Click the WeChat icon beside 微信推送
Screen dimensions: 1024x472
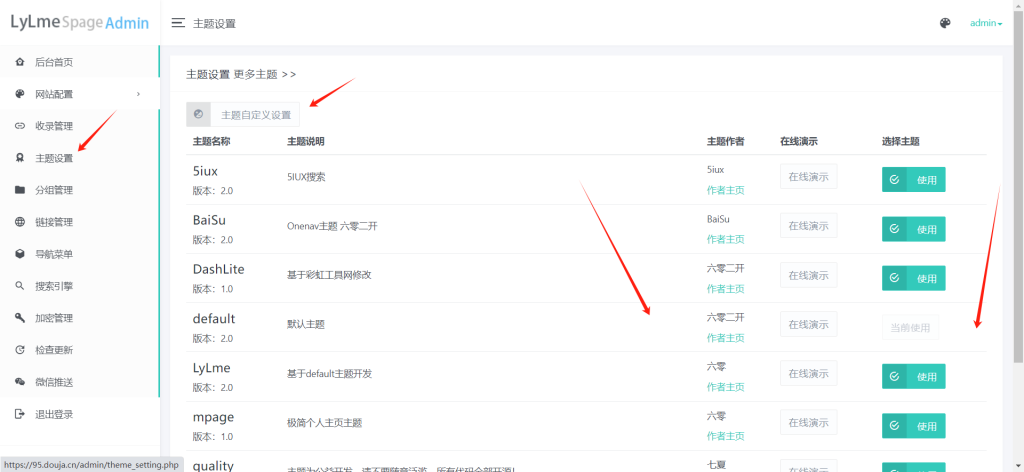20,382
